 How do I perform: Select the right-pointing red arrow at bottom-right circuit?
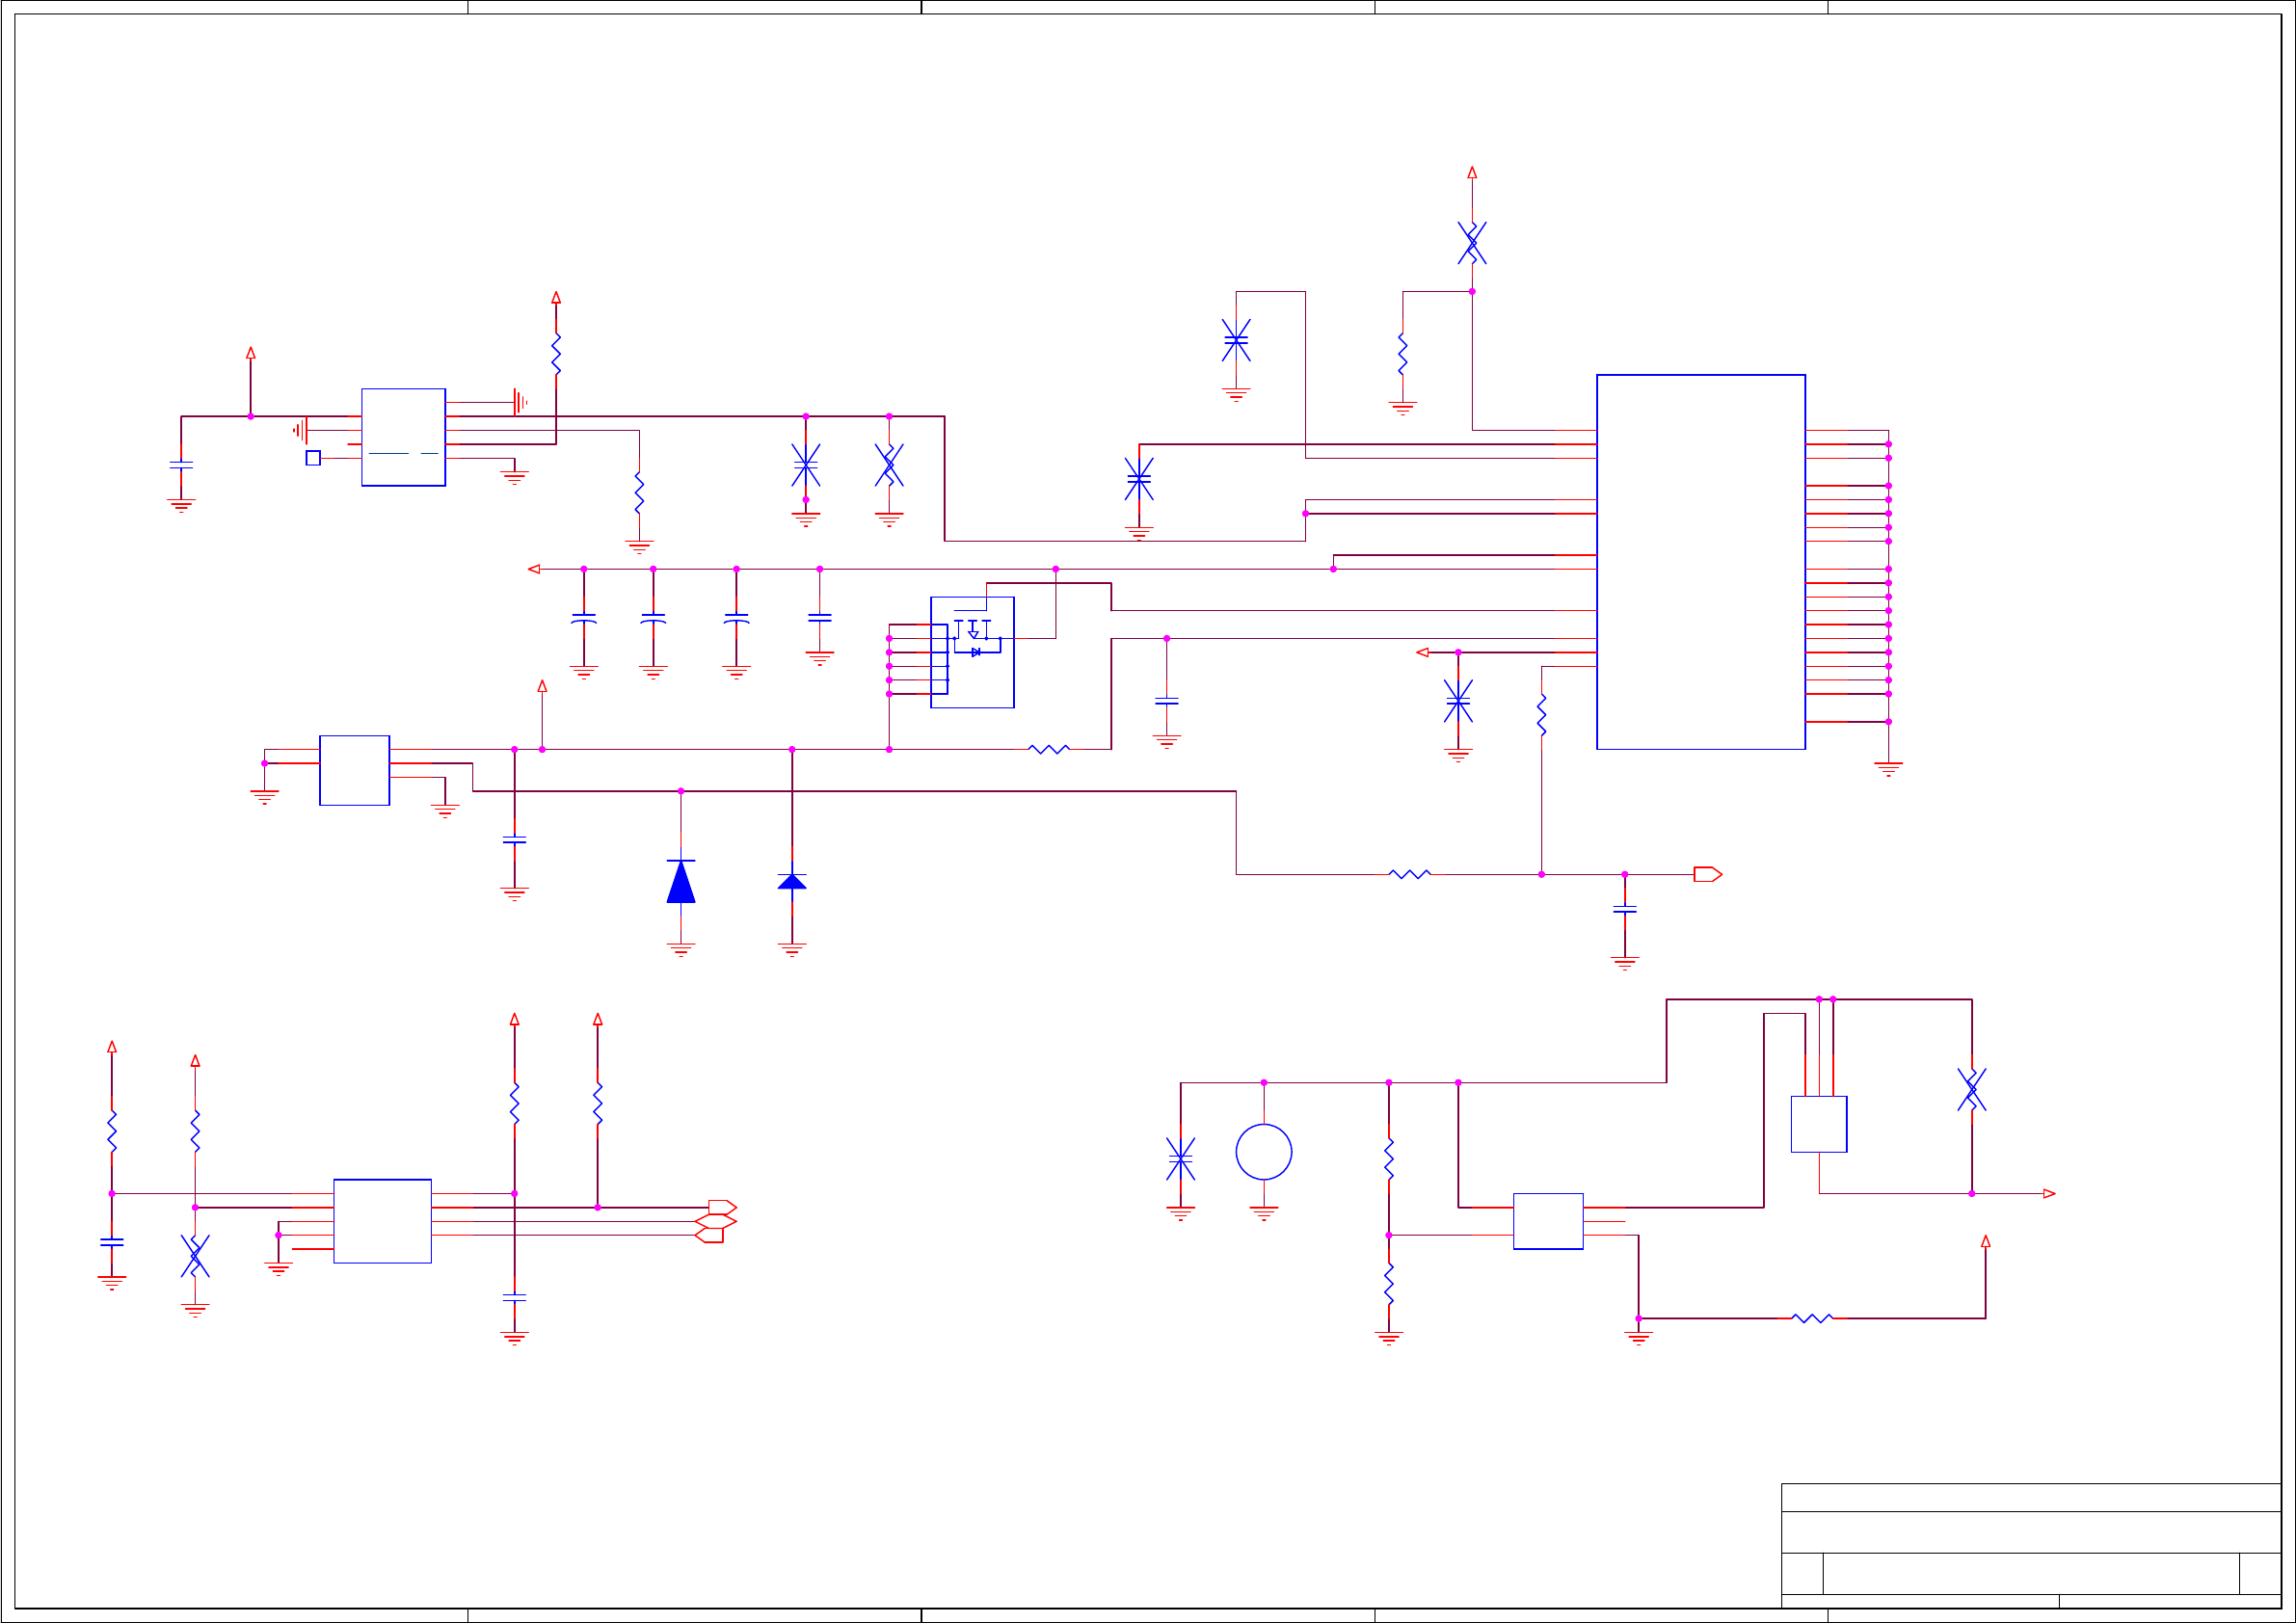click(x=2049, y=1193)
